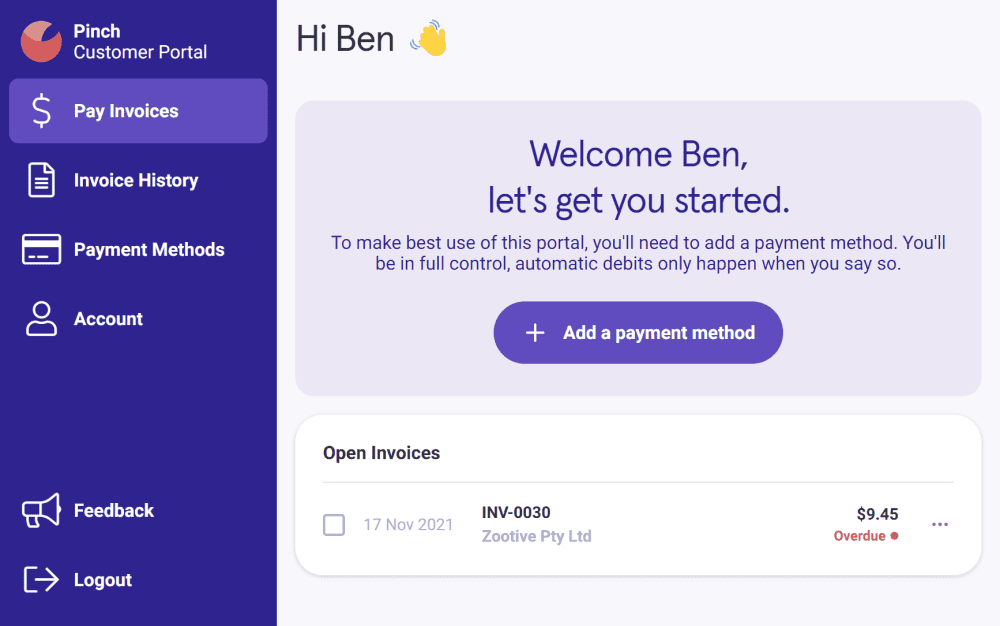The width and height of the screenshot is (1000, 626).
Task: Click the Zootive Pty Ltd company name
Action: point(536,536)
